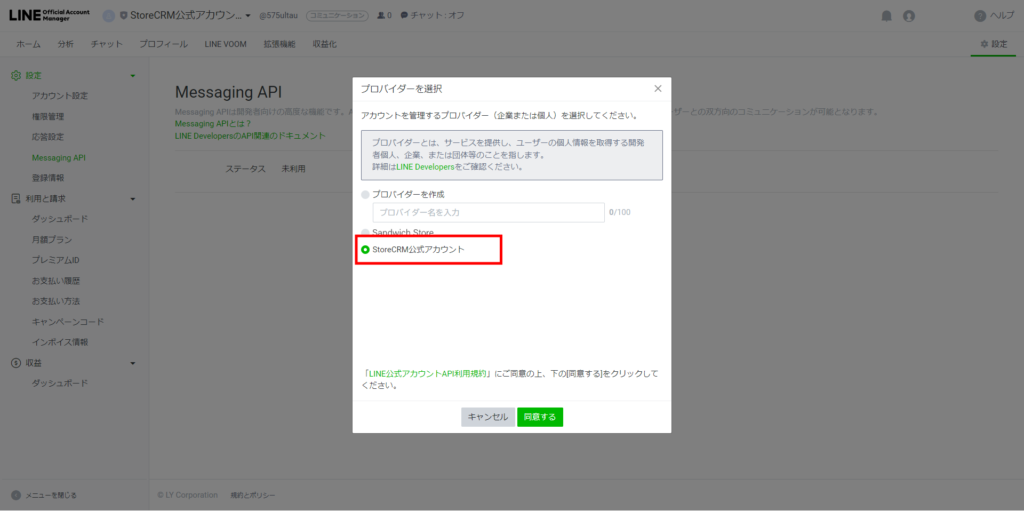This screenshot has width=1024, height=511.
Task: Open the 分析 tab
Action: [65, 44]
